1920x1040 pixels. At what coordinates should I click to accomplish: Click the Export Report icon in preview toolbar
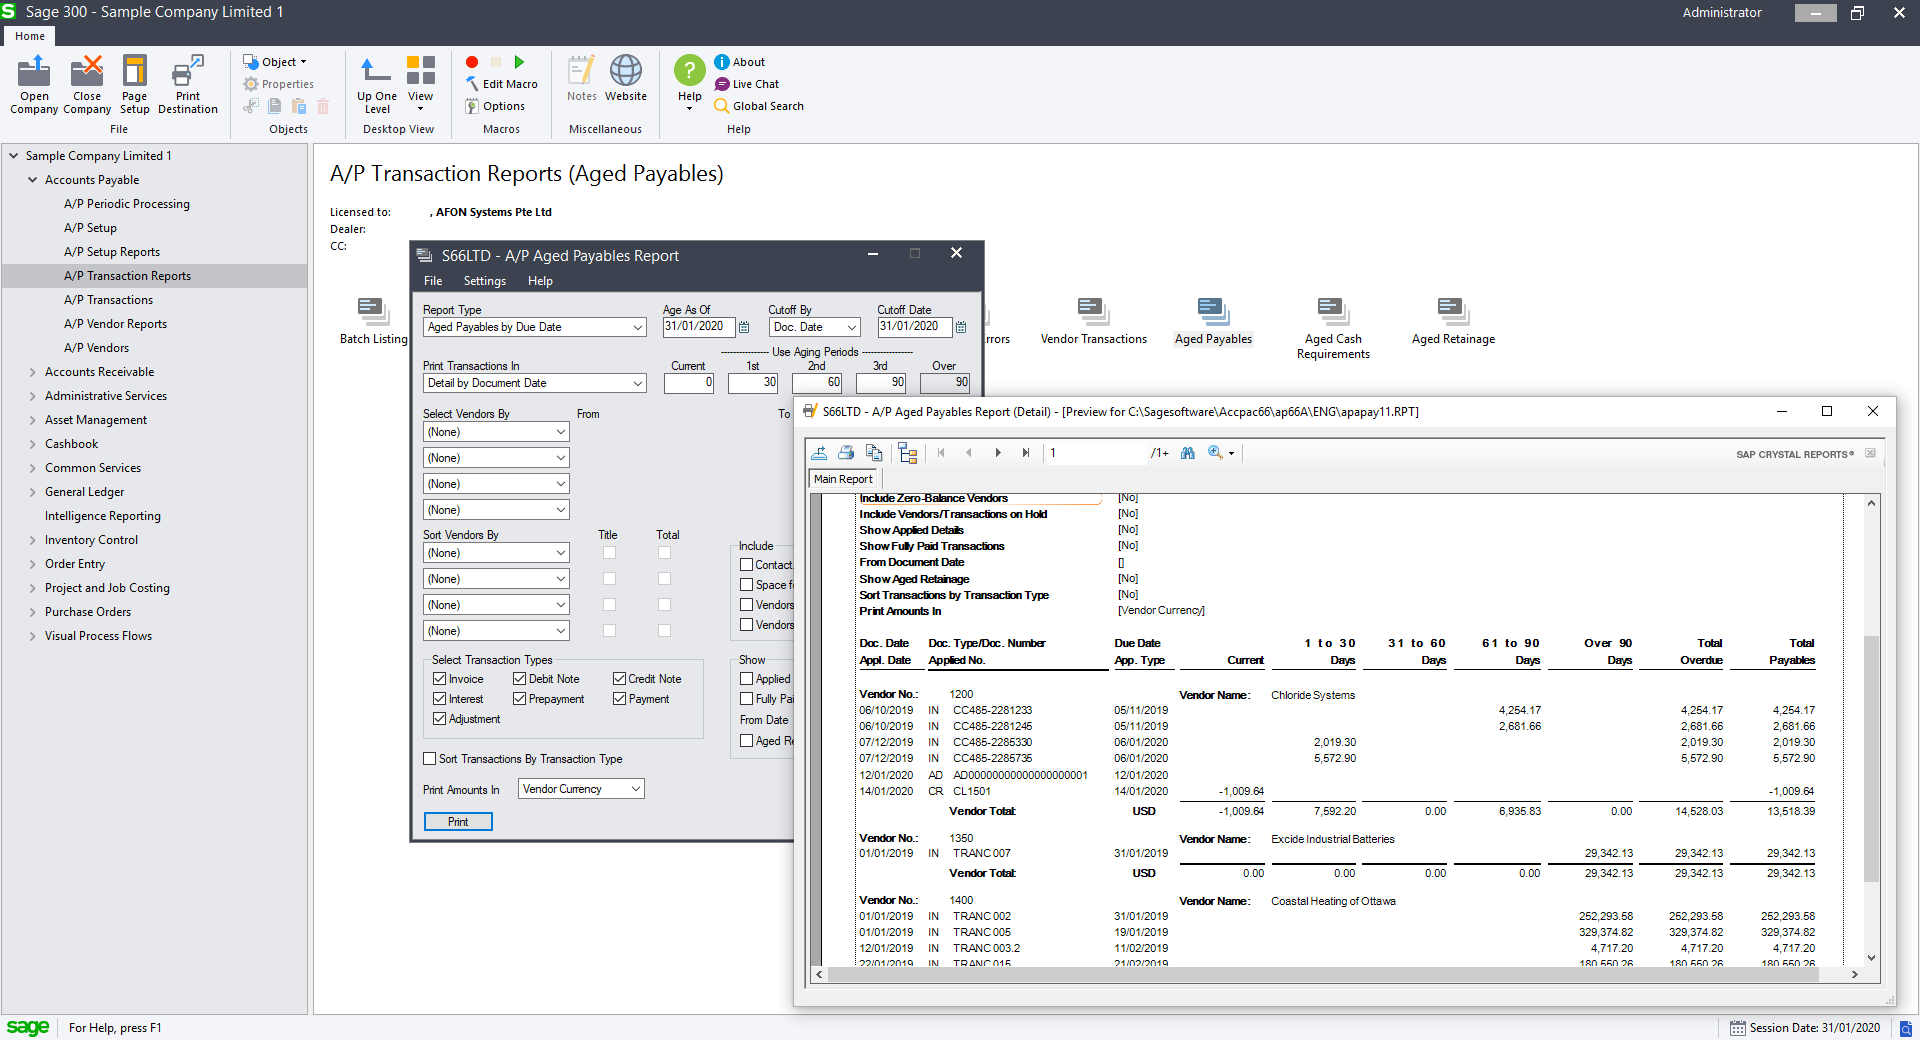tap(819, 453)
